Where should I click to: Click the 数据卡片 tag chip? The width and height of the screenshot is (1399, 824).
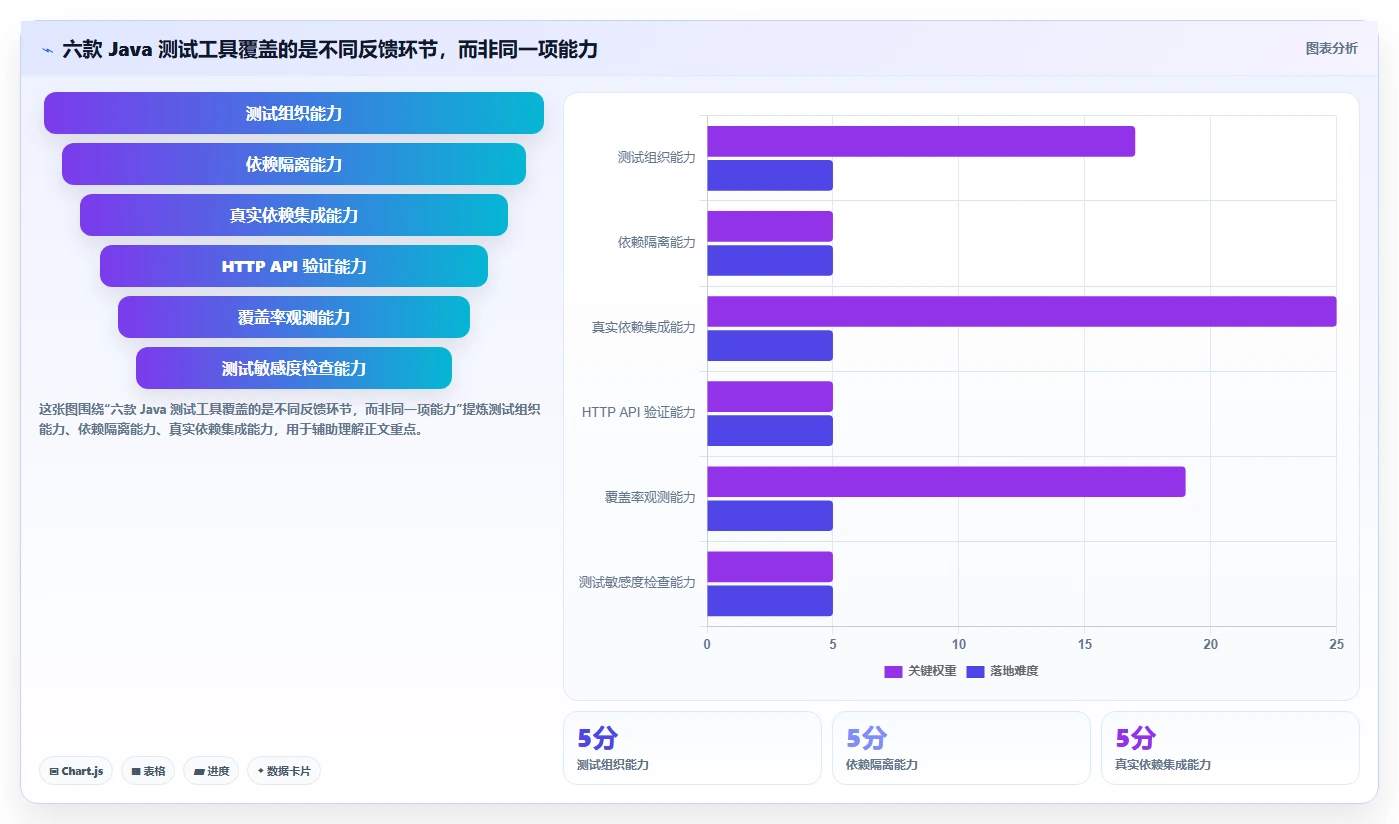click(284, 771)
